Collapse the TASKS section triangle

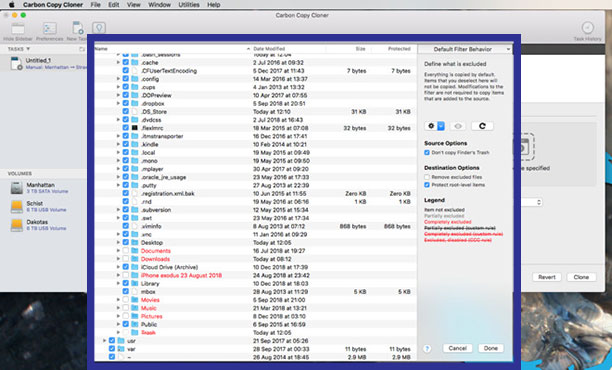pos(28,49)
